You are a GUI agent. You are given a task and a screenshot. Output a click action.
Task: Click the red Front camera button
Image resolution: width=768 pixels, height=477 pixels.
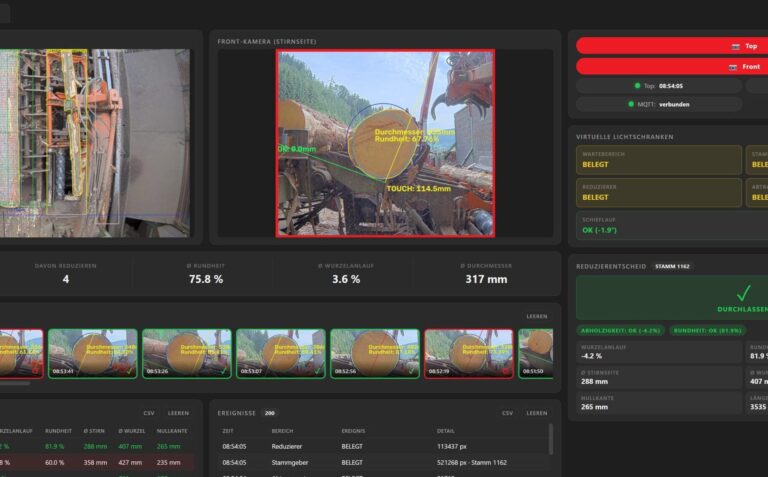pyautogui.click(x=672, y=67)
